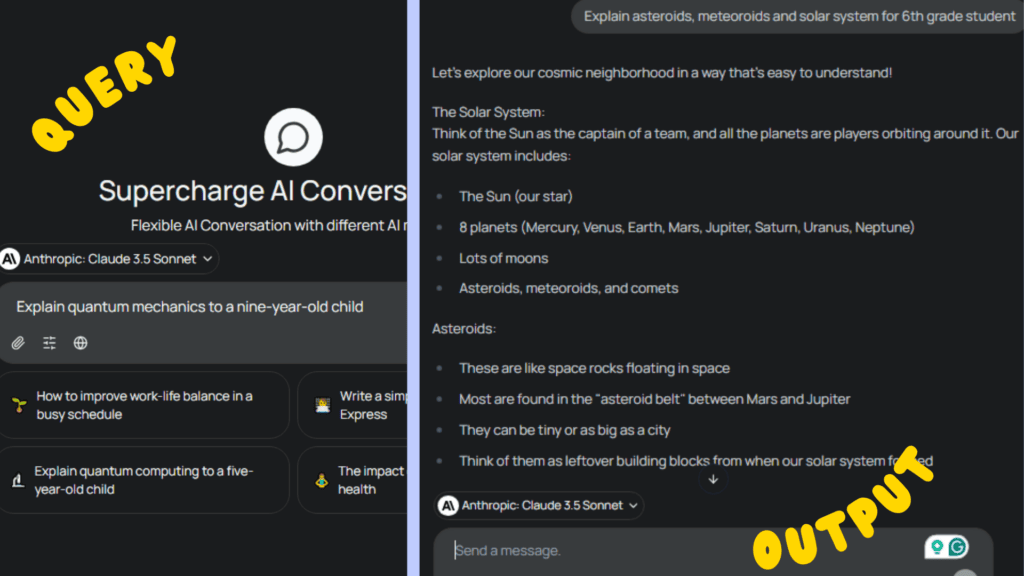Click the Anthropic logo in the left model selector
Image resolution: width=1024 pixels, height=576 pixels.
coord(11,259)
